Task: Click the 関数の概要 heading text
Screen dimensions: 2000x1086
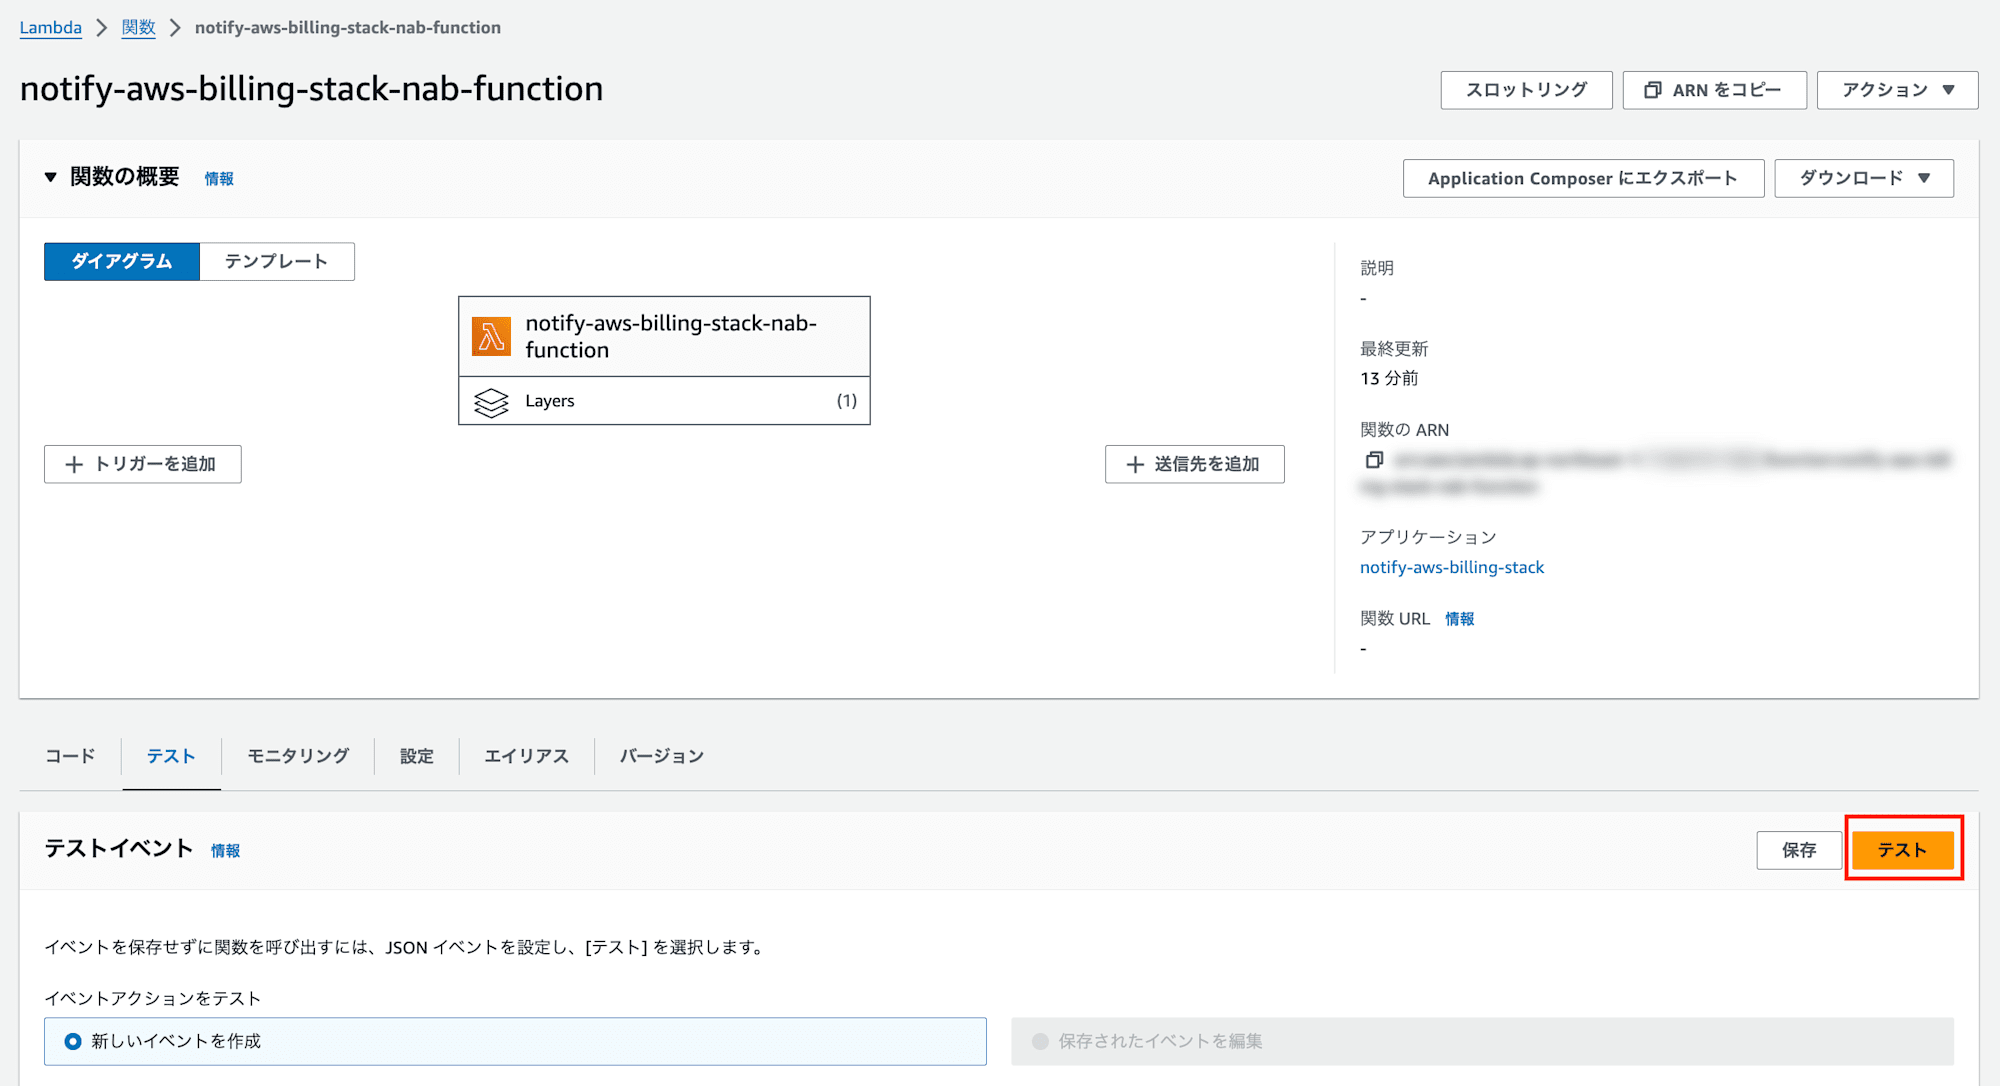Action: click(125, 177)
